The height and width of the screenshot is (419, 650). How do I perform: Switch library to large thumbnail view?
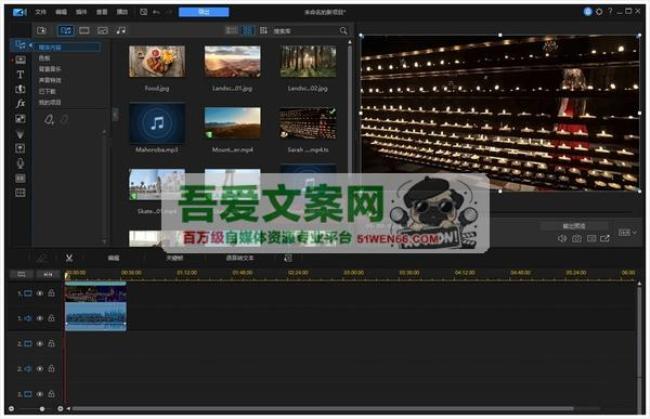tap(248, 30)
